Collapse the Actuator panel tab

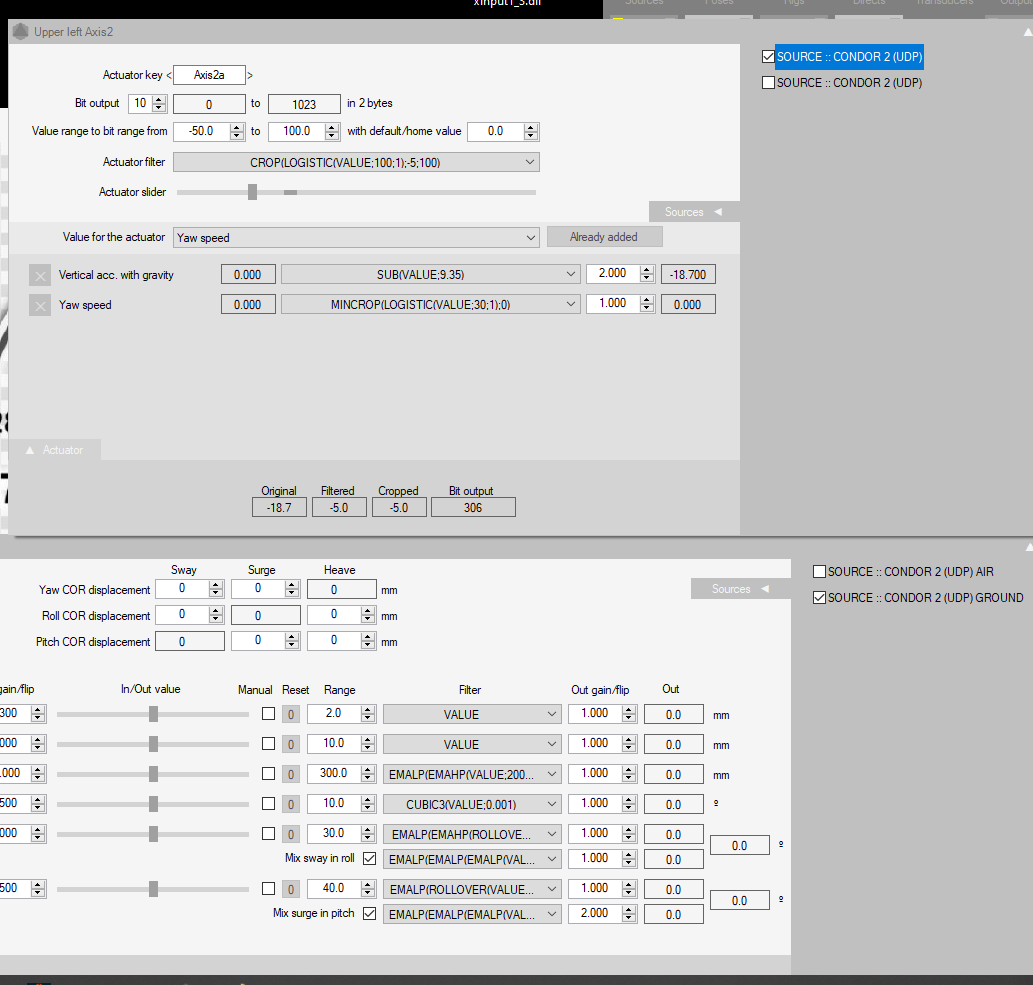[x=54, y=451]
